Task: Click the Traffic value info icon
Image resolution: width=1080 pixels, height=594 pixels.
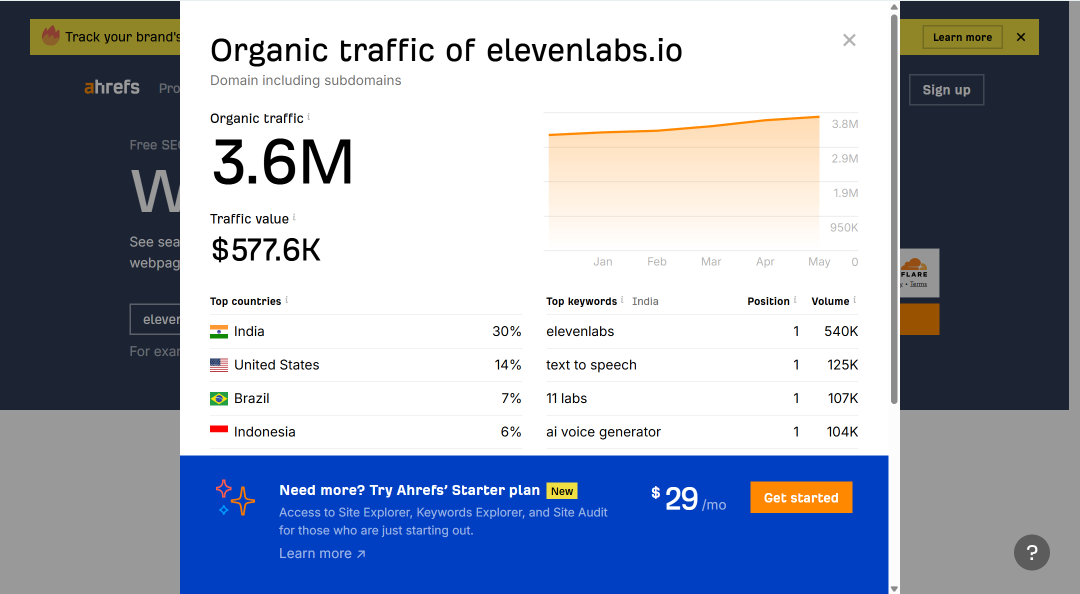Action: 294,217
